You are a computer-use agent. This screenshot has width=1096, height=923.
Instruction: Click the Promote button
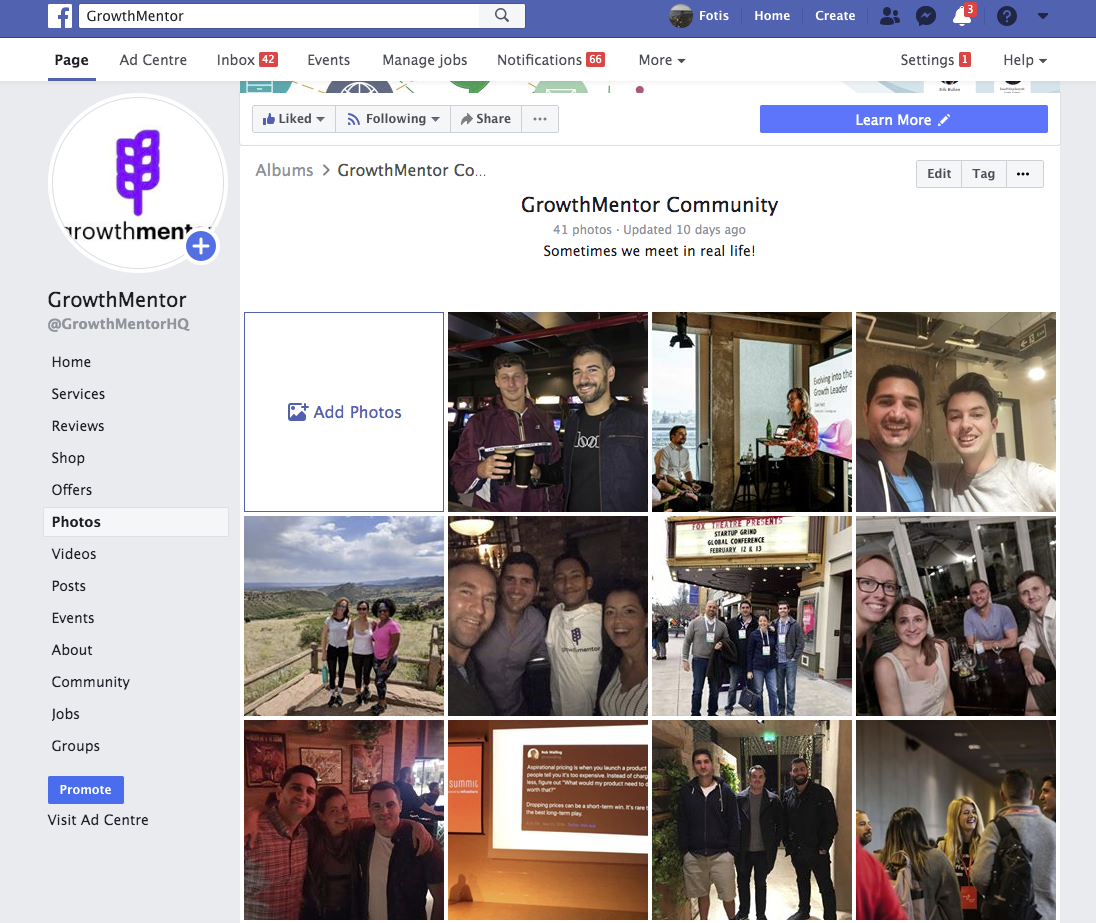(x=85, y=789)
